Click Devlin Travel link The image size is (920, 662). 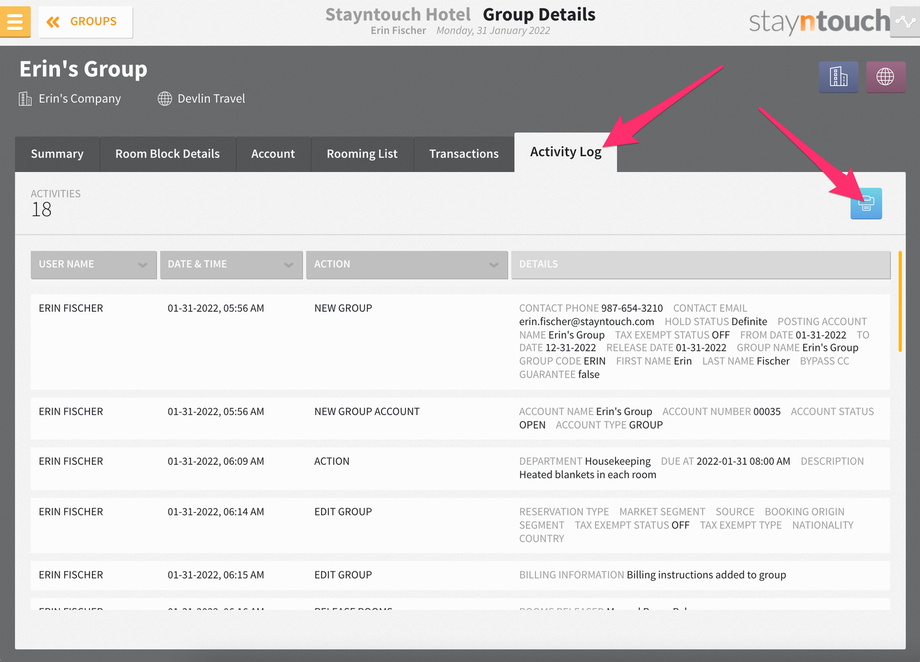[211, 99]
